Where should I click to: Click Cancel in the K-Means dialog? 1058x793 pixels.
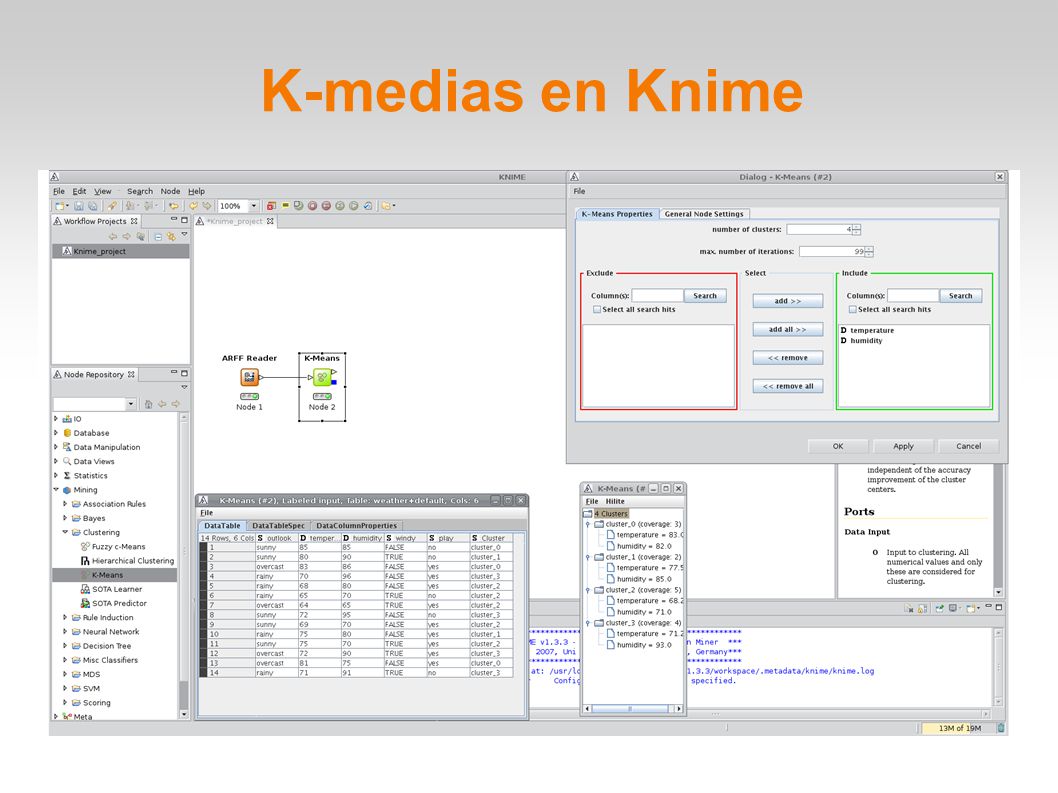pos(969,446)
